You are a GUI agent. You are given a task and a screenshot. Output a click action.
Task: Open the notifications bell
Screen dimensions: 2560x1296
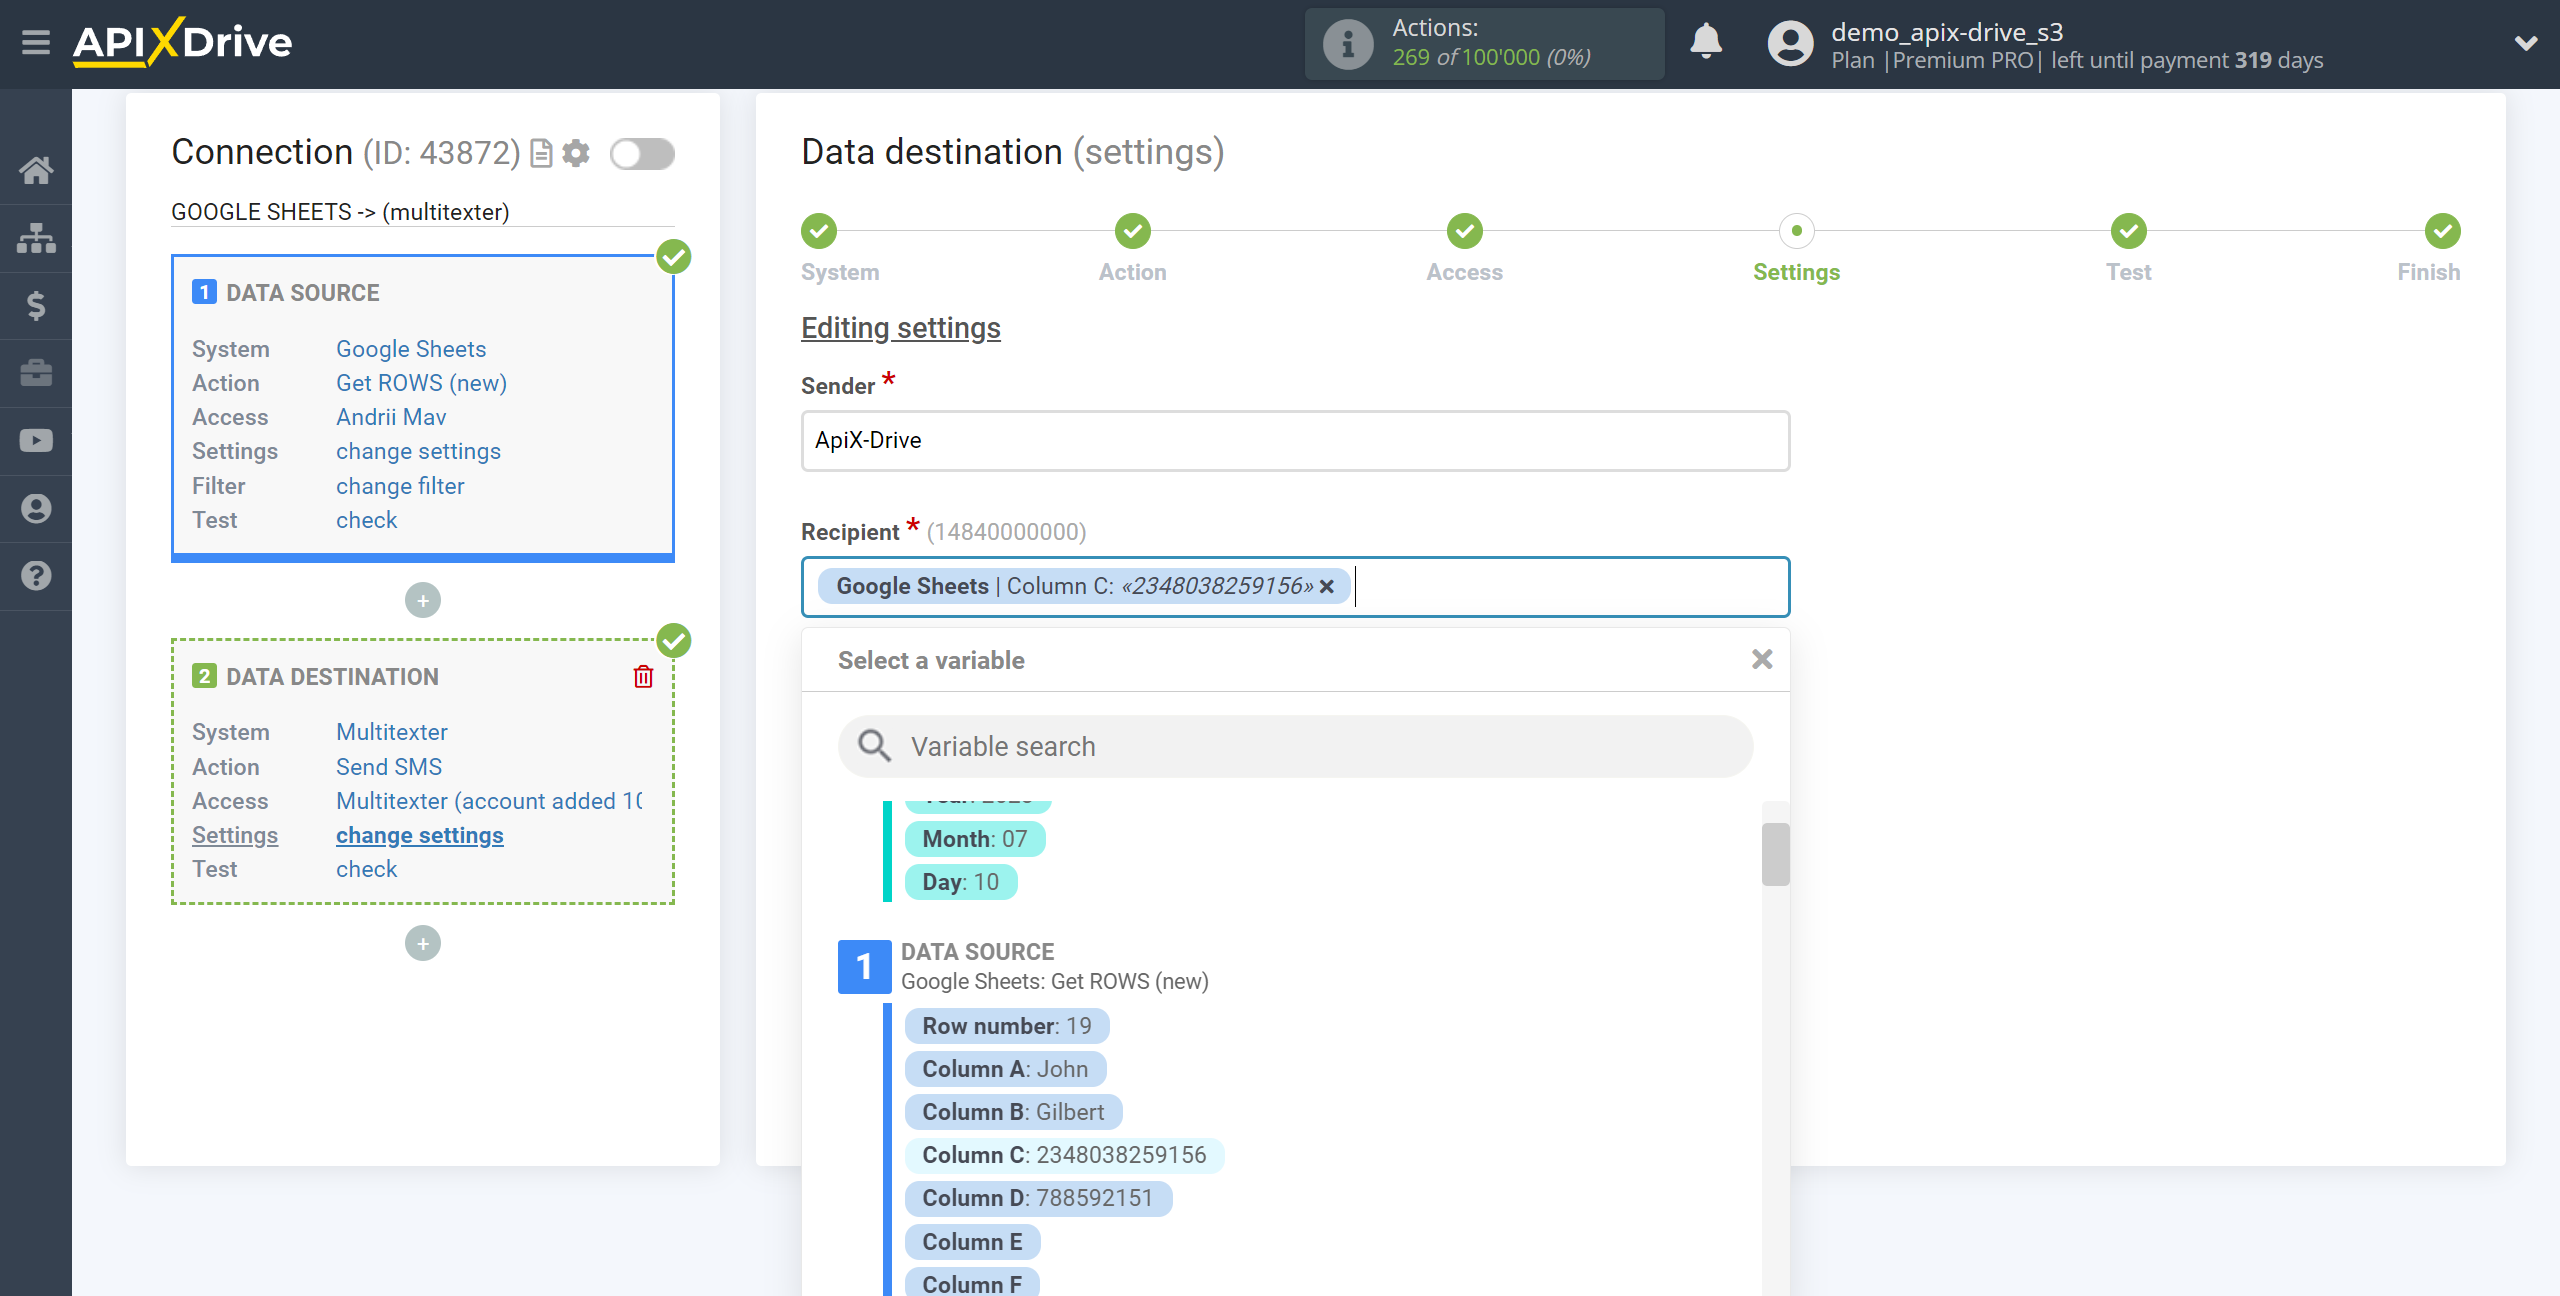pyautogui.click(x=1706, y=42)
